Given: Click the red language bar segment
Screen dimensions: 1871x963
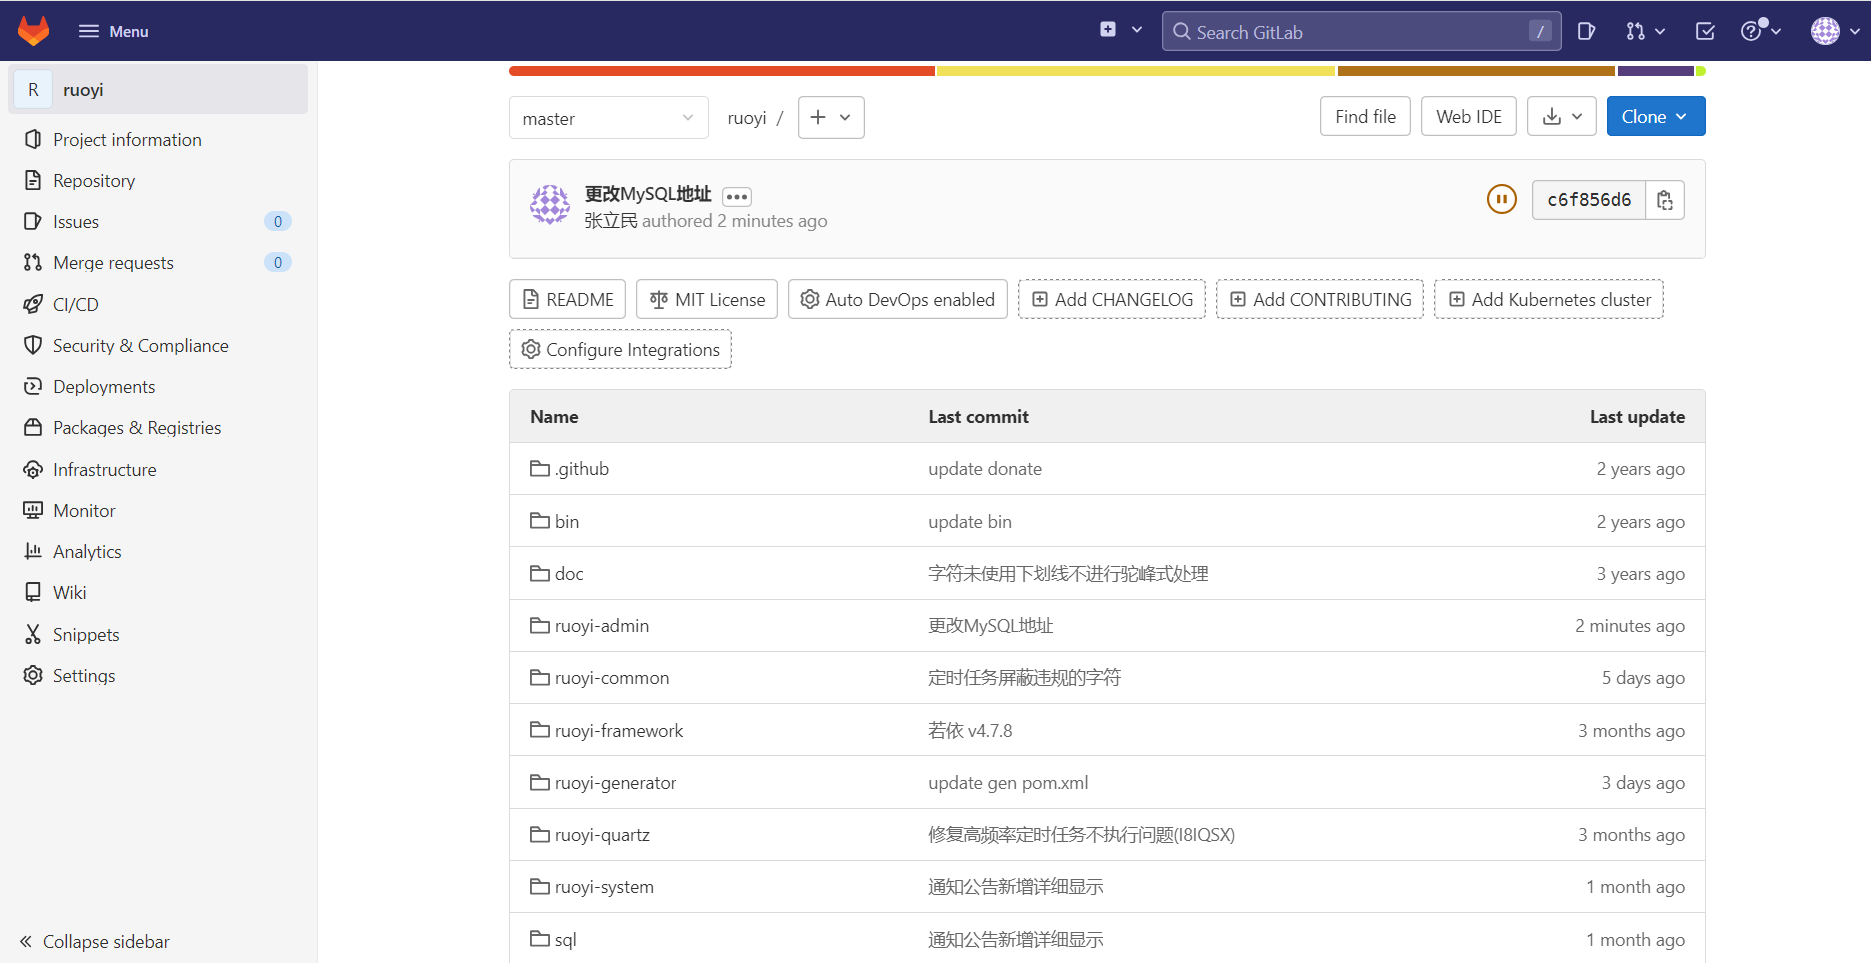Looking at the screenshot, I should 722,71.
